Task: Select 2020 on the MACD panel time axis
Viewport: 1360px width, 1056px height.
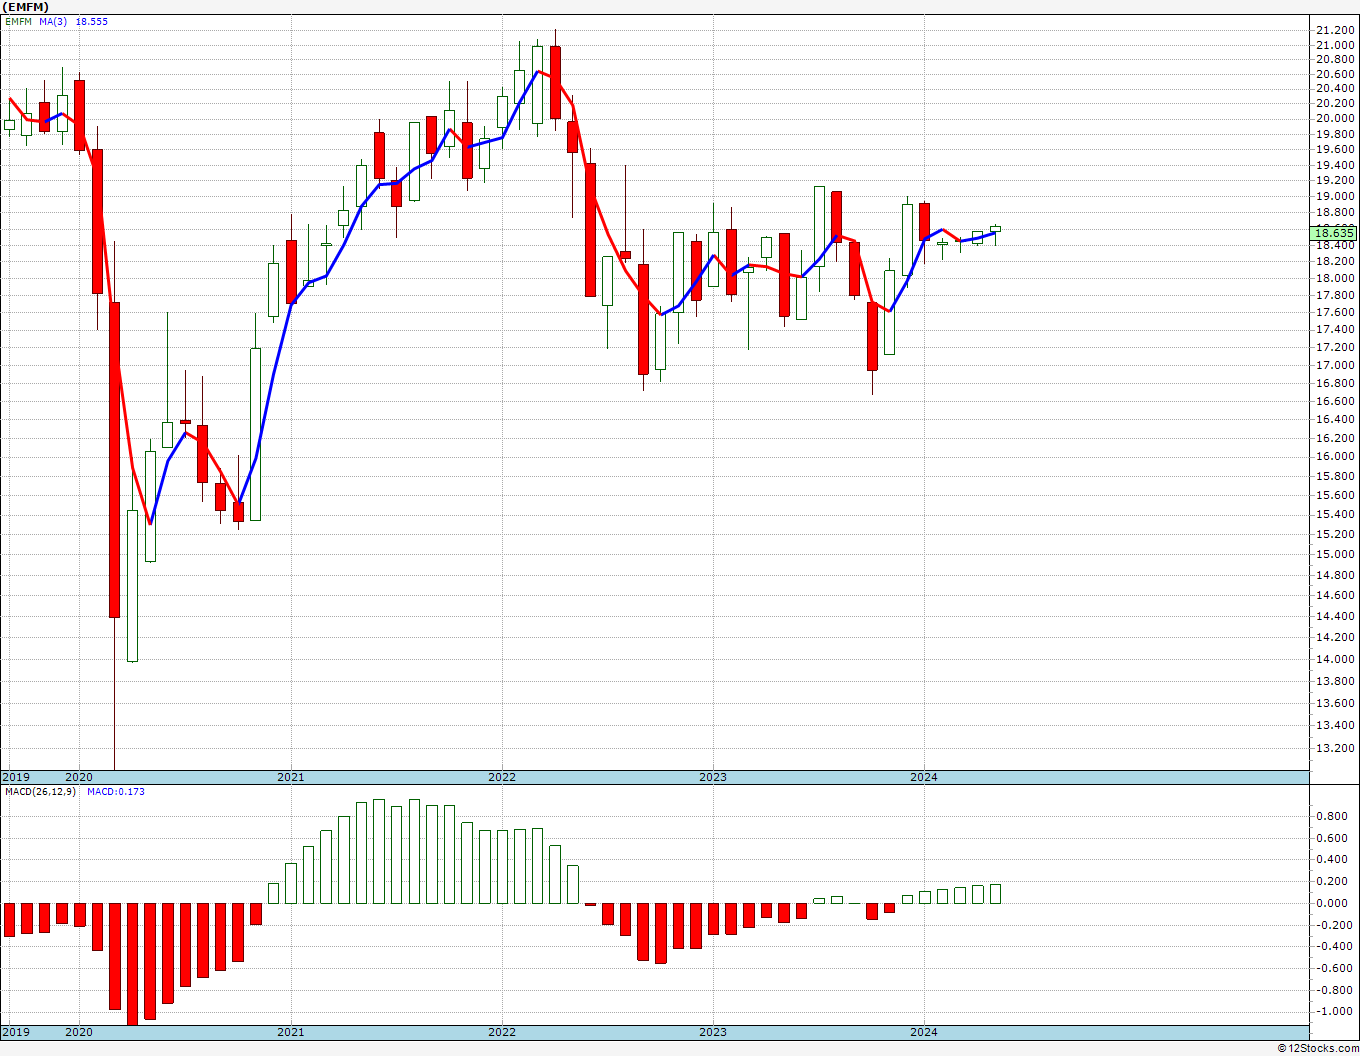Action: coord(79,1032)
